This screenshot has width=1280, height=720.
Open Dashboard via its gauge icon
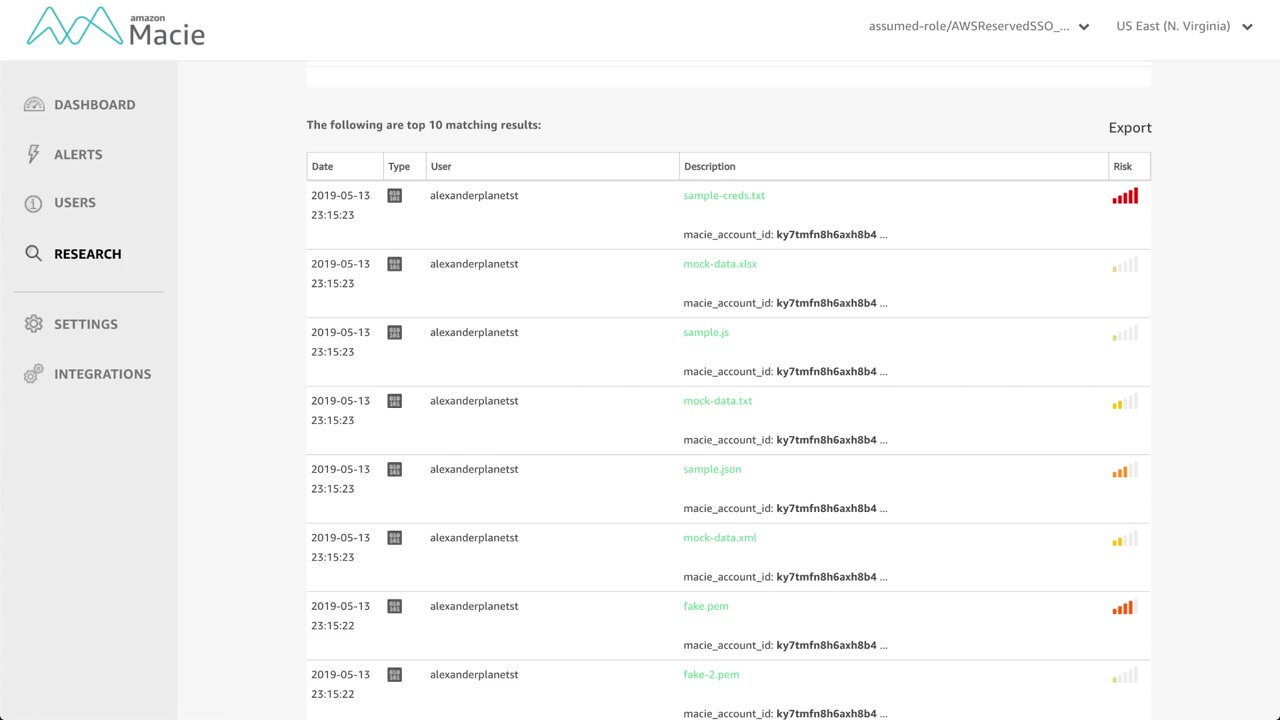pos(34,105)
